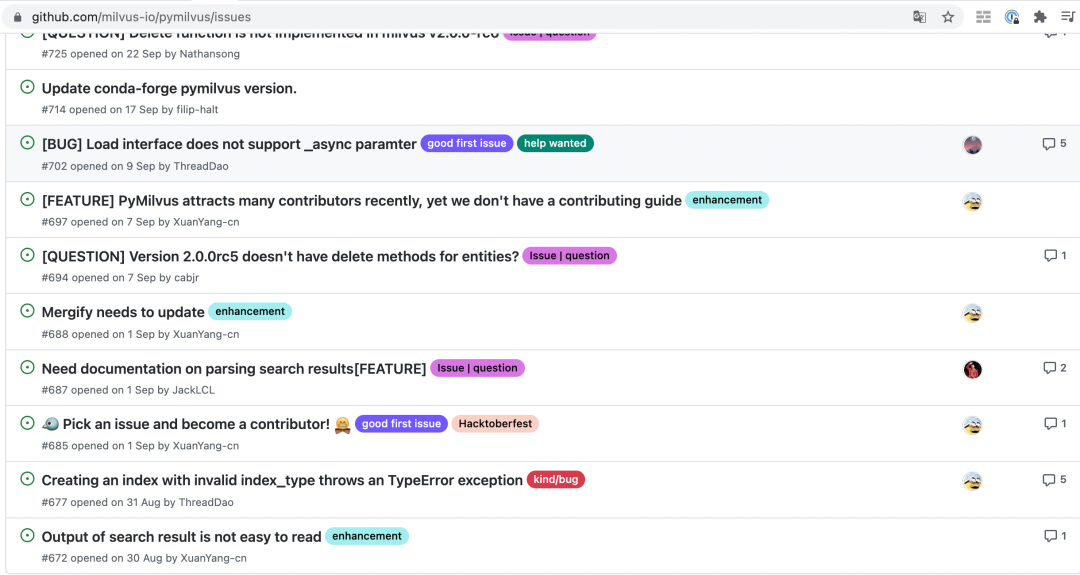Open issue 'Update conda-forge pymilvus version.'

click(169, 88)
